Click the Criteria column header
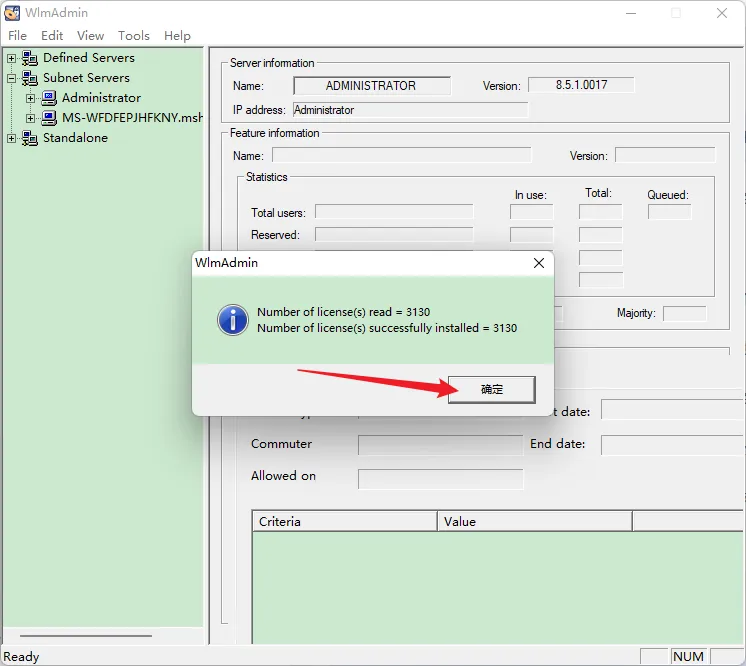Viewport: 746px width, 666px height. click(344, 521)
